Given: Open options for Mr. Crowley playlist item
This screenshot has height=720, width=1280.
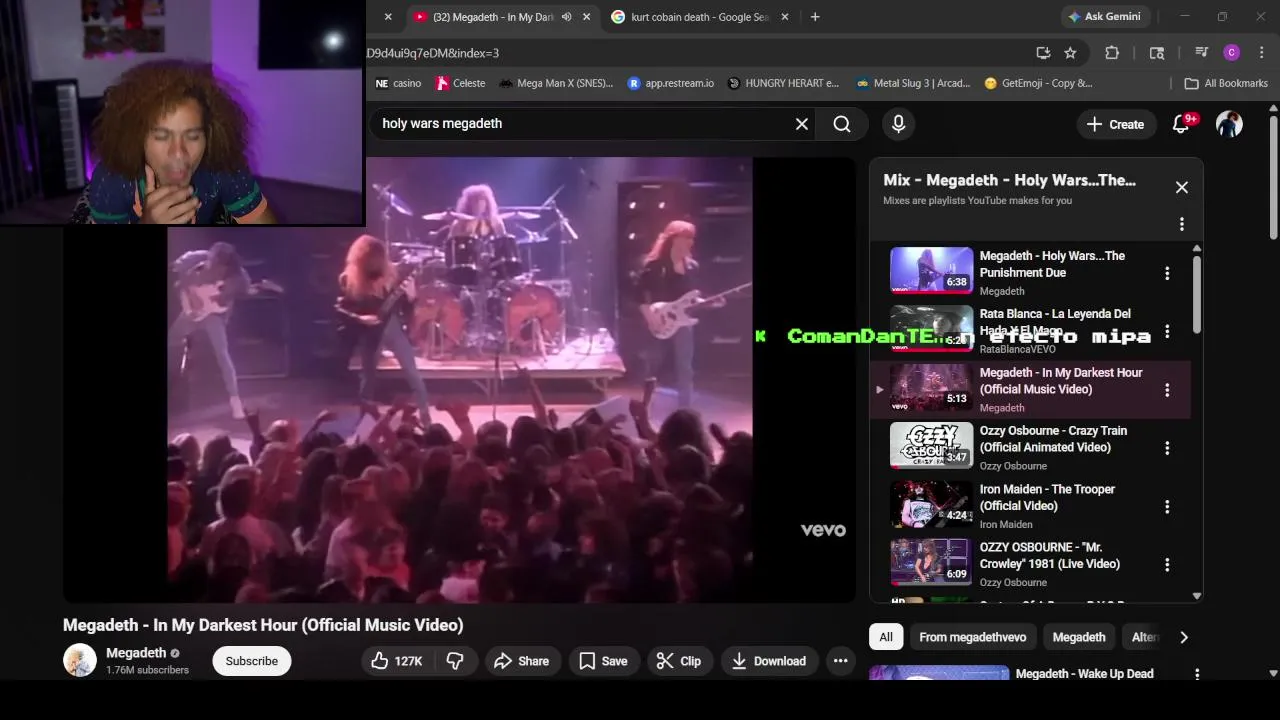Looking at the screenshot, I should (1166, 565).
